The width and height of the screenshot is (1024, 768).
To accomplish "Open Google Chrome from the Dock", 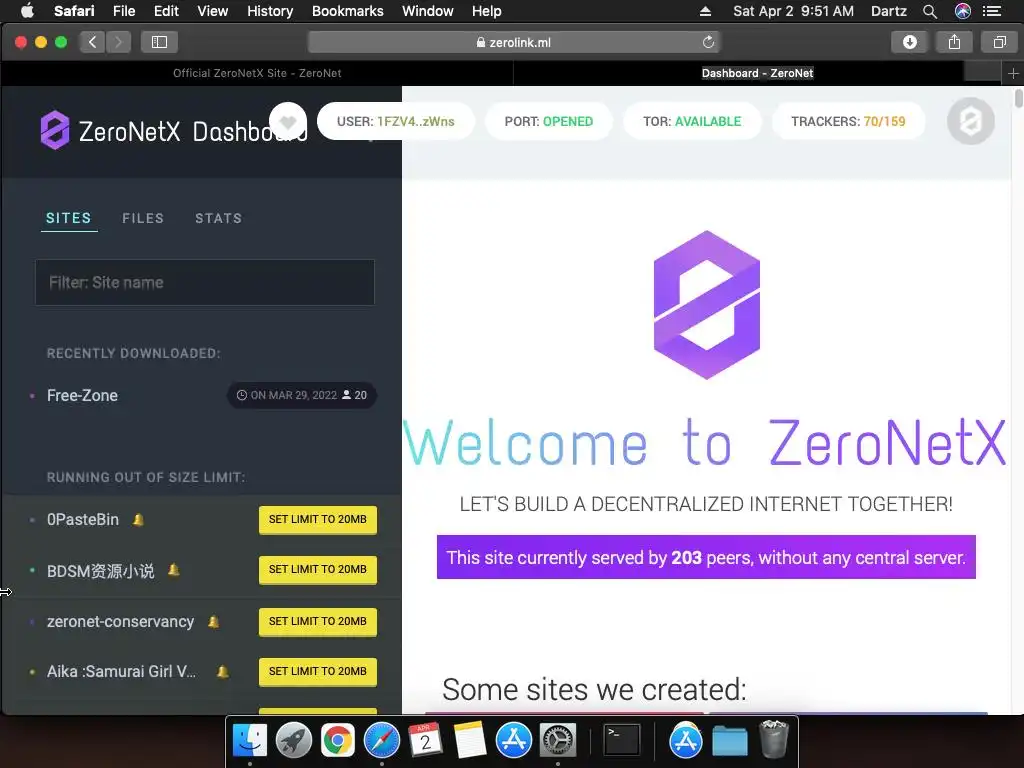I will pos(338,741).
